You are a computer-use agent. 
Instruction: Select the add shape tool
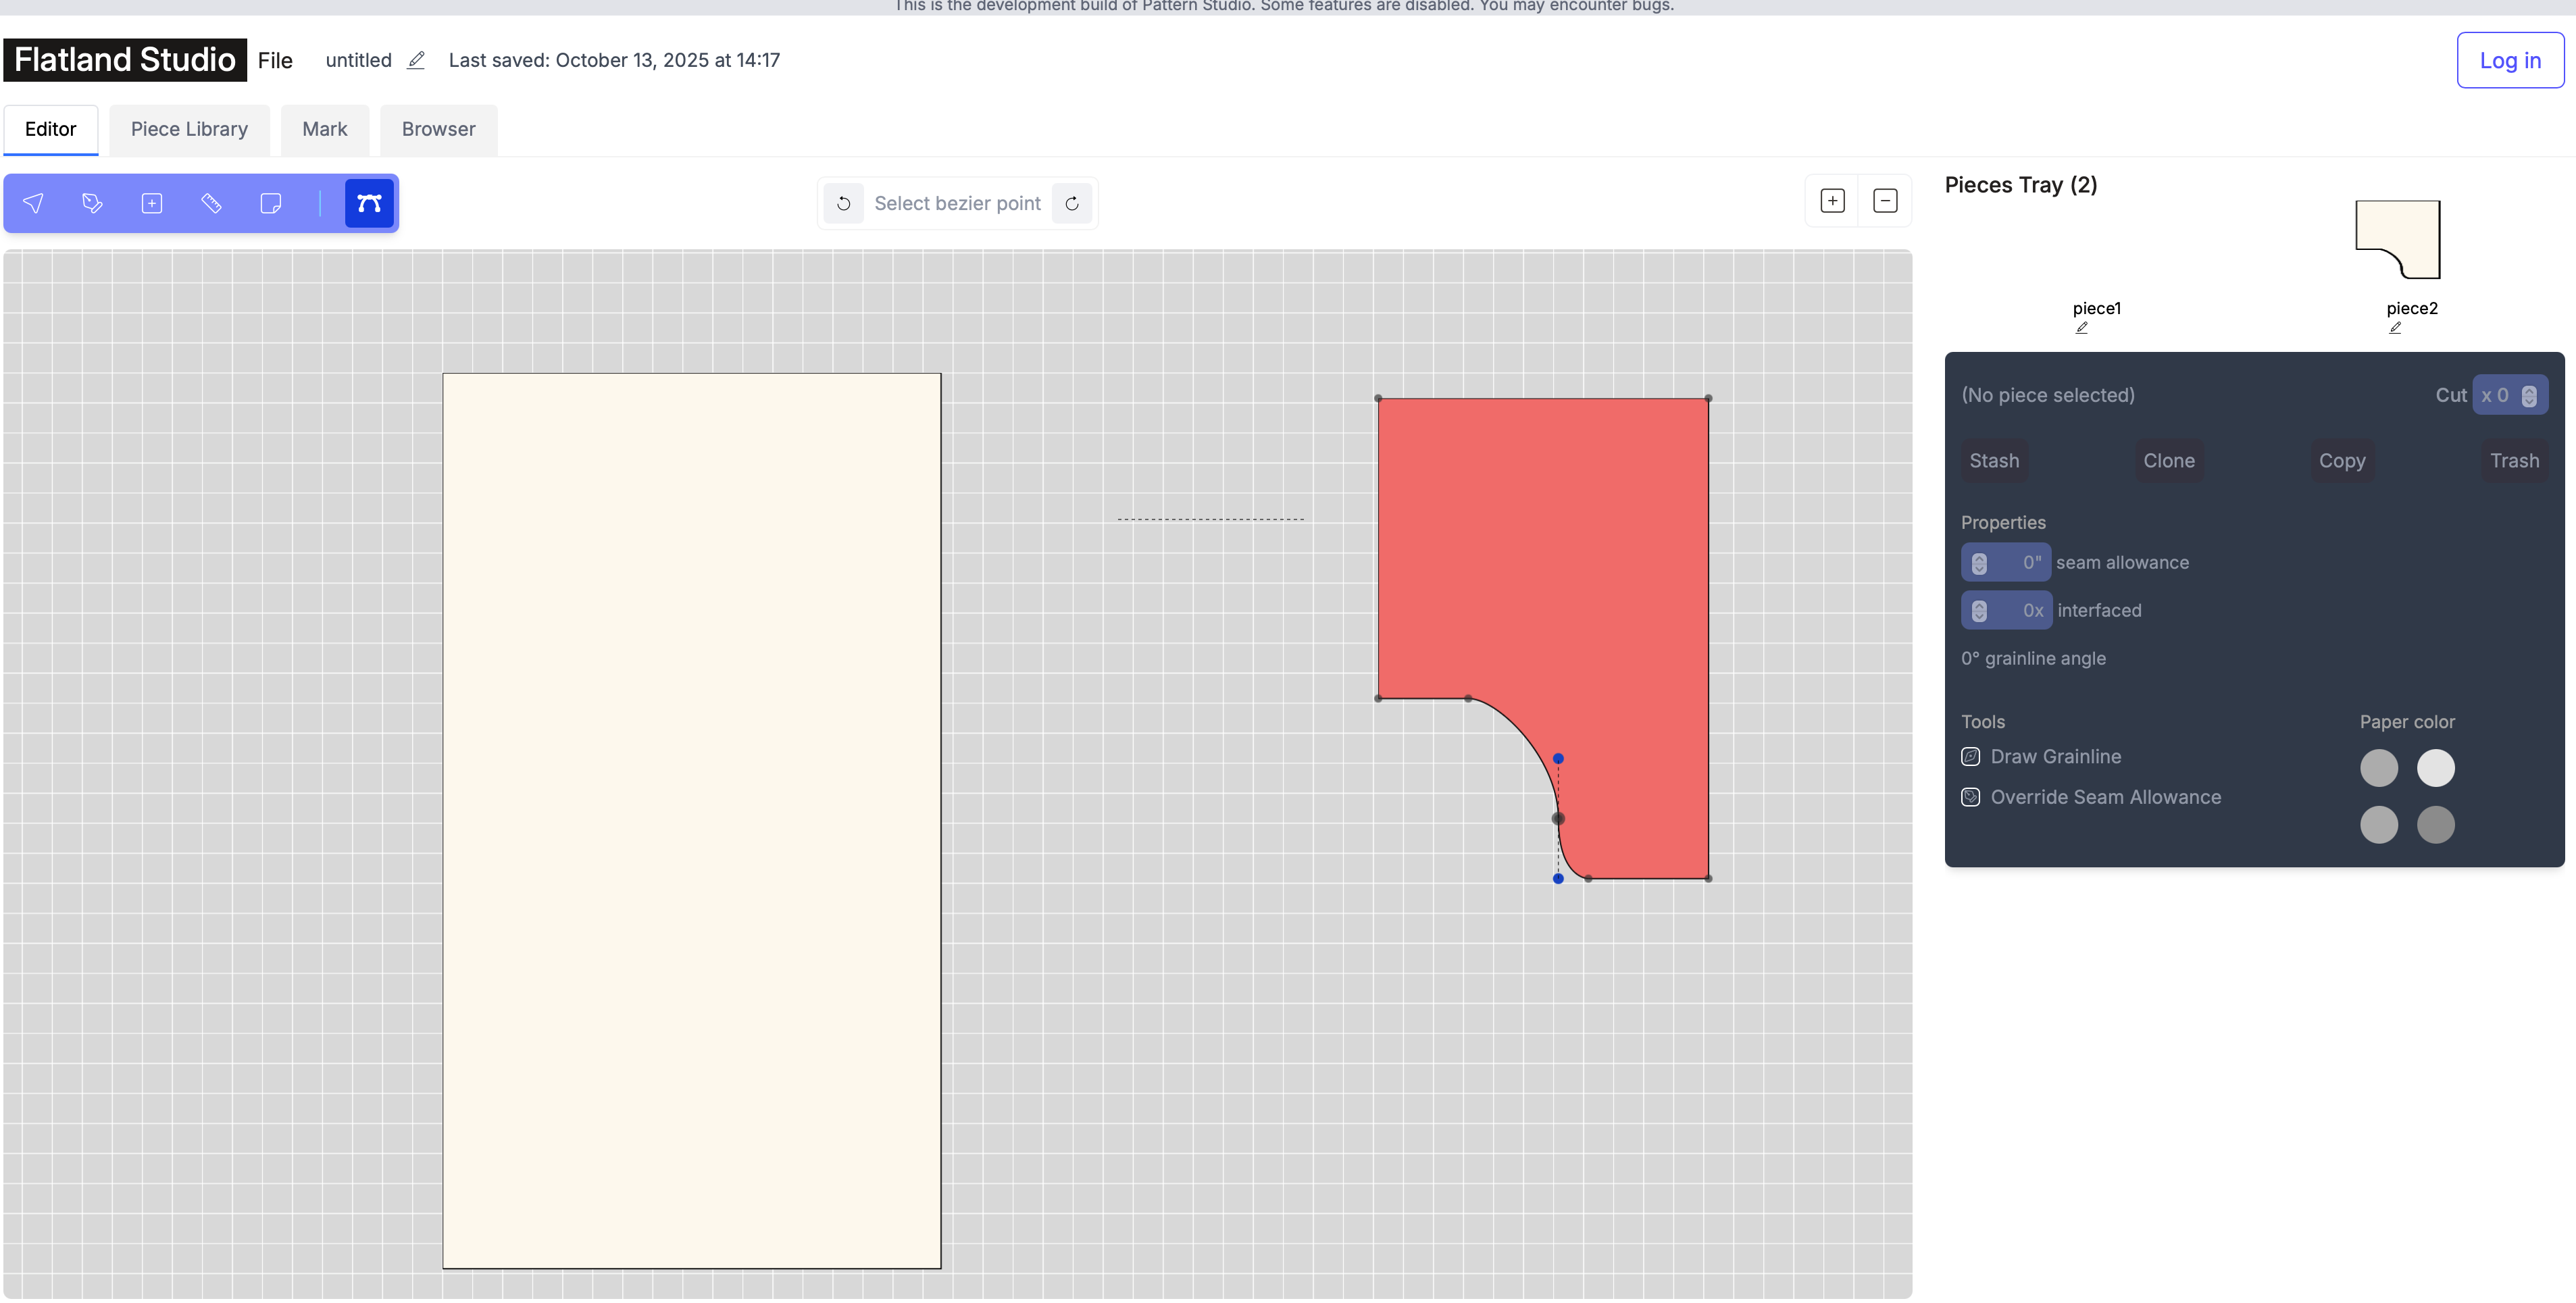[x=152, y=203]
